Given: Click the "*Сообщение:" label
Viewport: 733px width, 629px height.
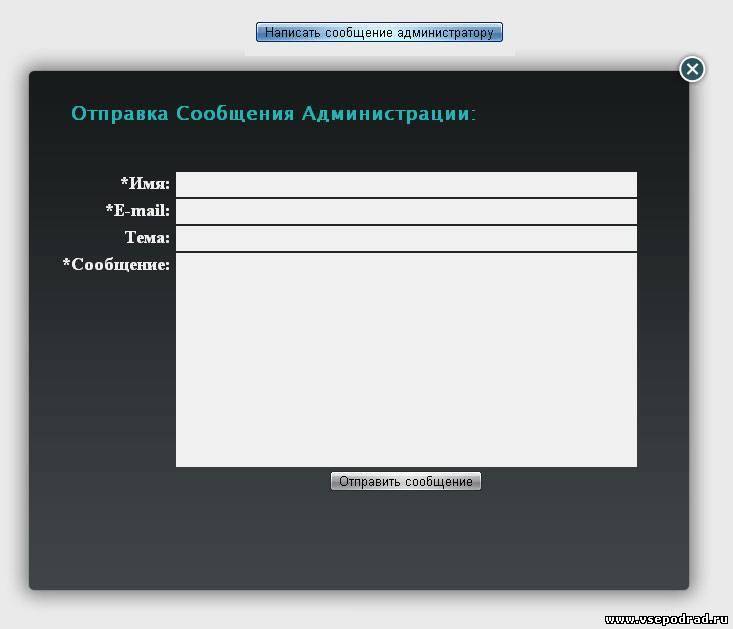Looking at the screenshot, I should coord(116,264).
